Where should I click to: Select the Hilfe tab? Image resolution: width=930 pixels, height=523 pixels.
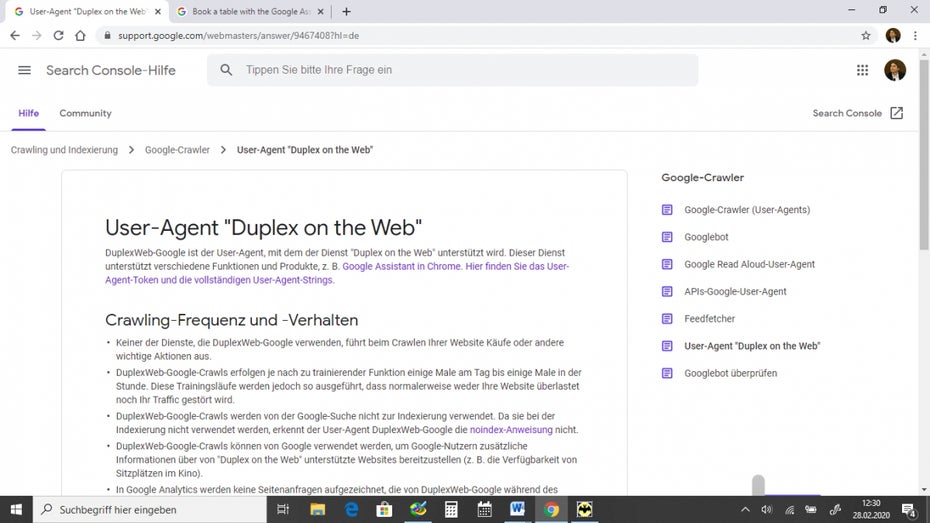tap(28, 113)
